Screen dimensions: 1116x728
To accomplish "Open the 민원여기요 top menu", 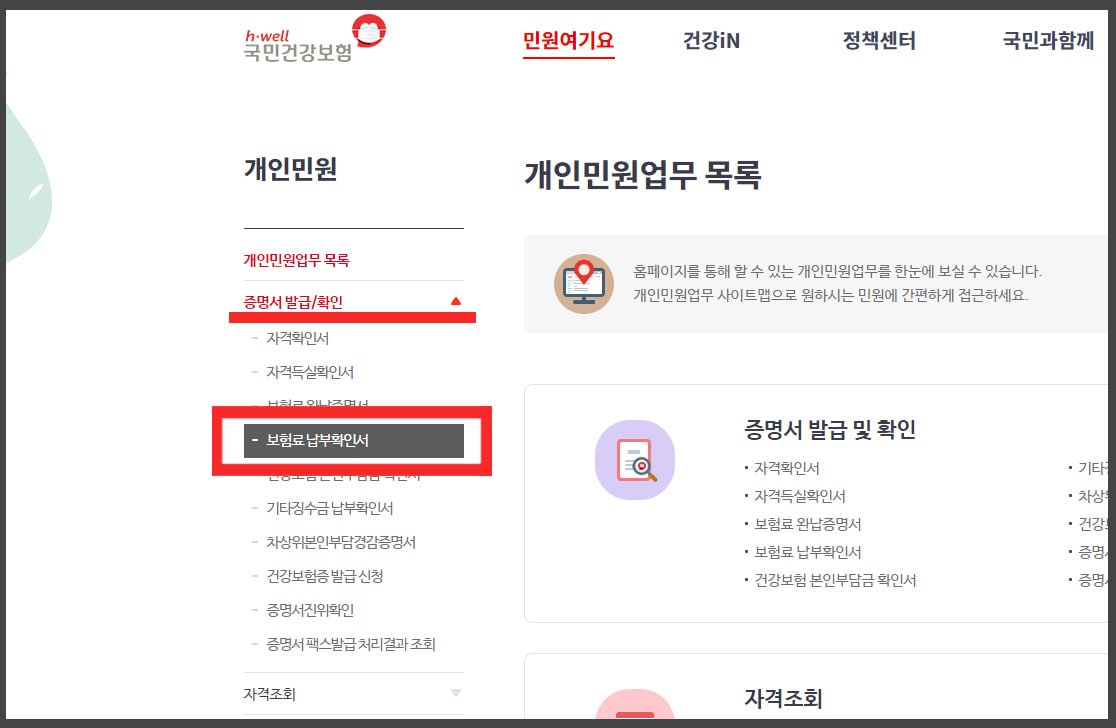I will (x=568, y=41).
